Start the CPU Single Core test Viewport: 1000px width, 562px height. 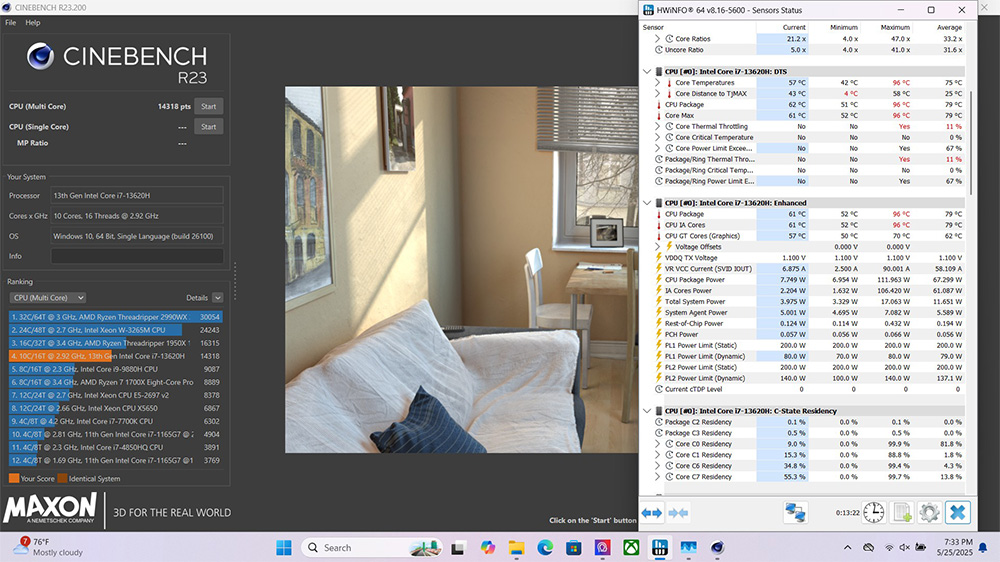[x=209, y=127]
